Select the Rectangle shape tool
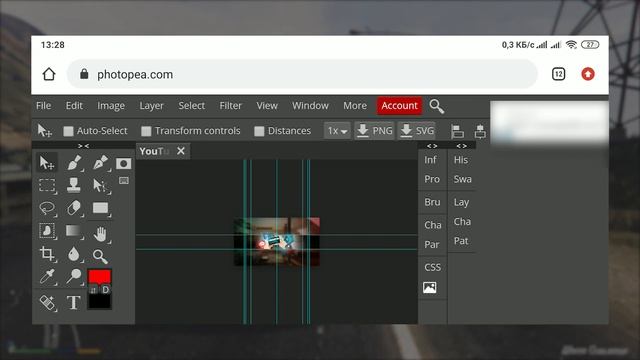The image size is (640, 360). click(100, 208)
